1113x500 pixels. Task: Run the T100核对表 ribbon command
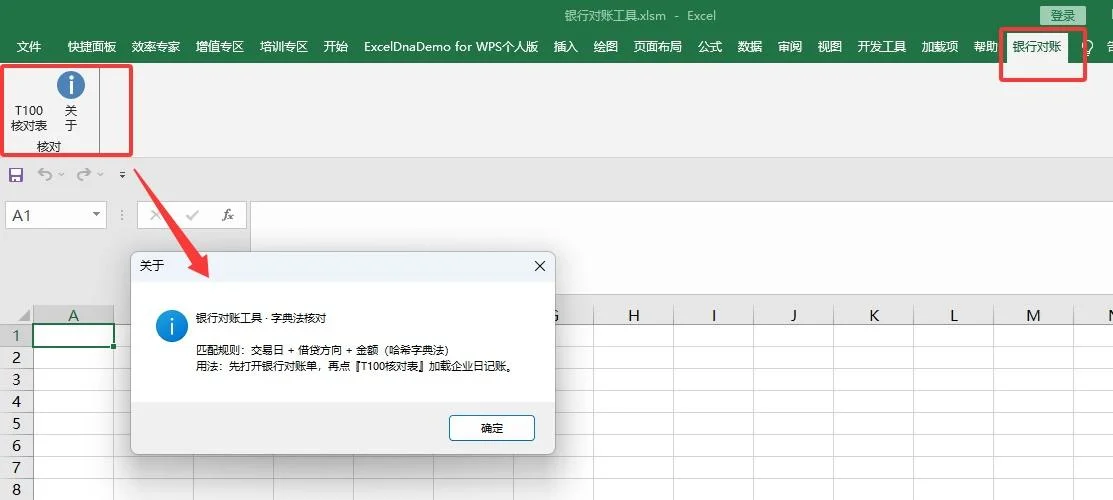pos(29,117)
